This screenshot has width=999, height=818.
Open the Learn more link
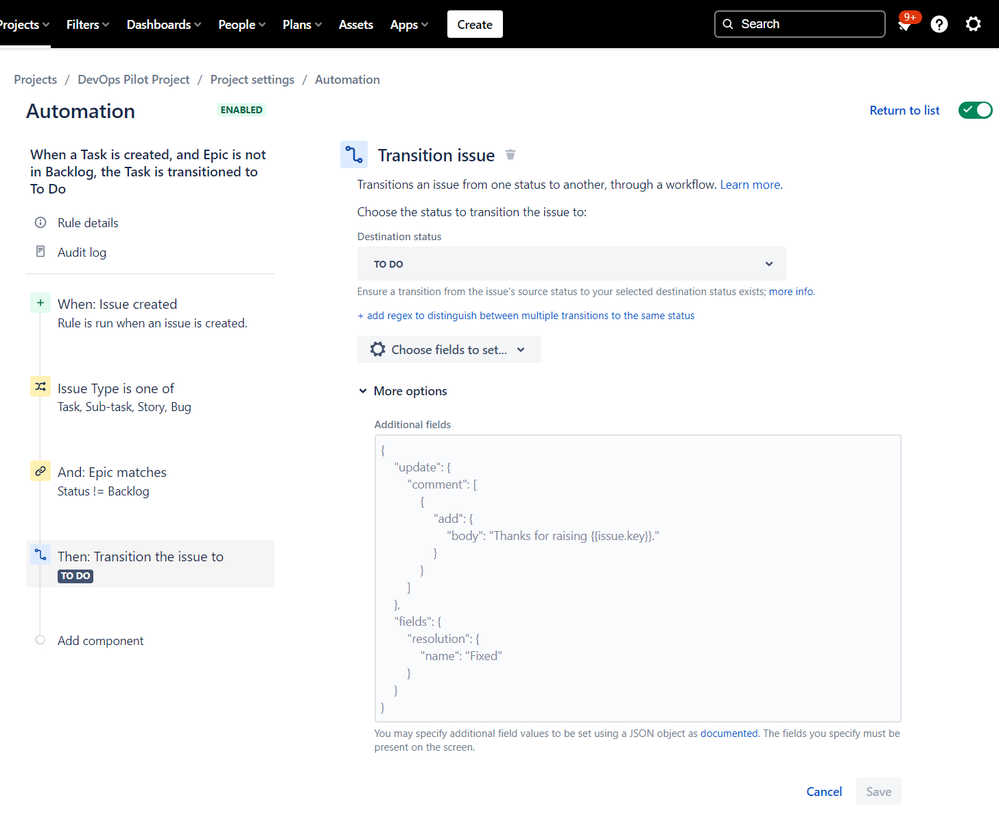pos(751,185)
